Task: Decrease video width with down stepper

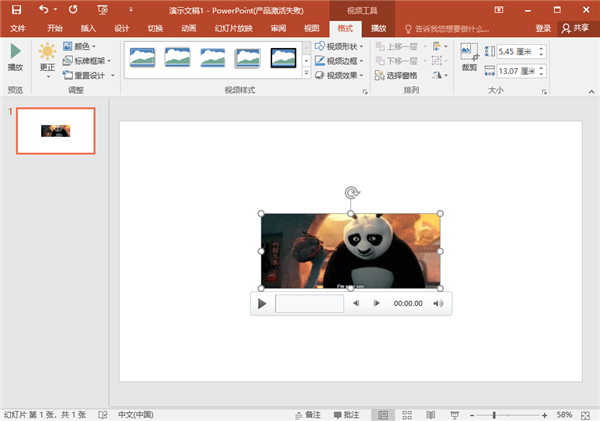Action: click(x=541, y=74)
